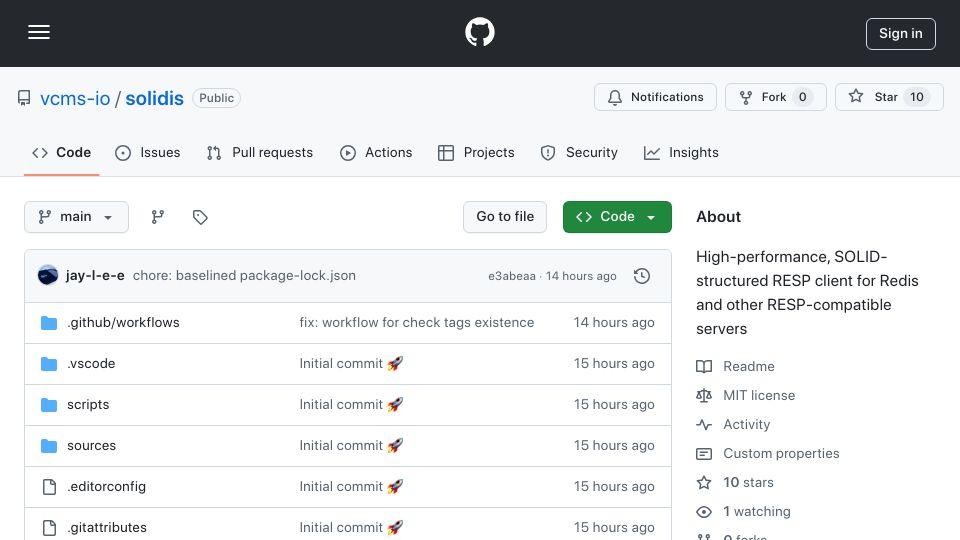
Task: Click the '14 hours ago' text in the .github/workflows row
Action: pos(614,323)
